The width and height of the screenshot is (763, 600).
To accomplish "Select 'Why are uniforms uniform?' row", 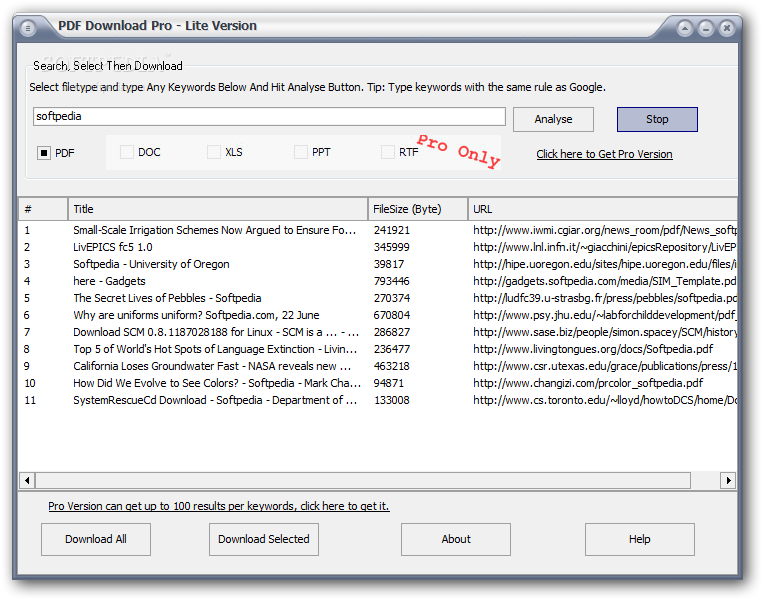I will click(378, 315).
